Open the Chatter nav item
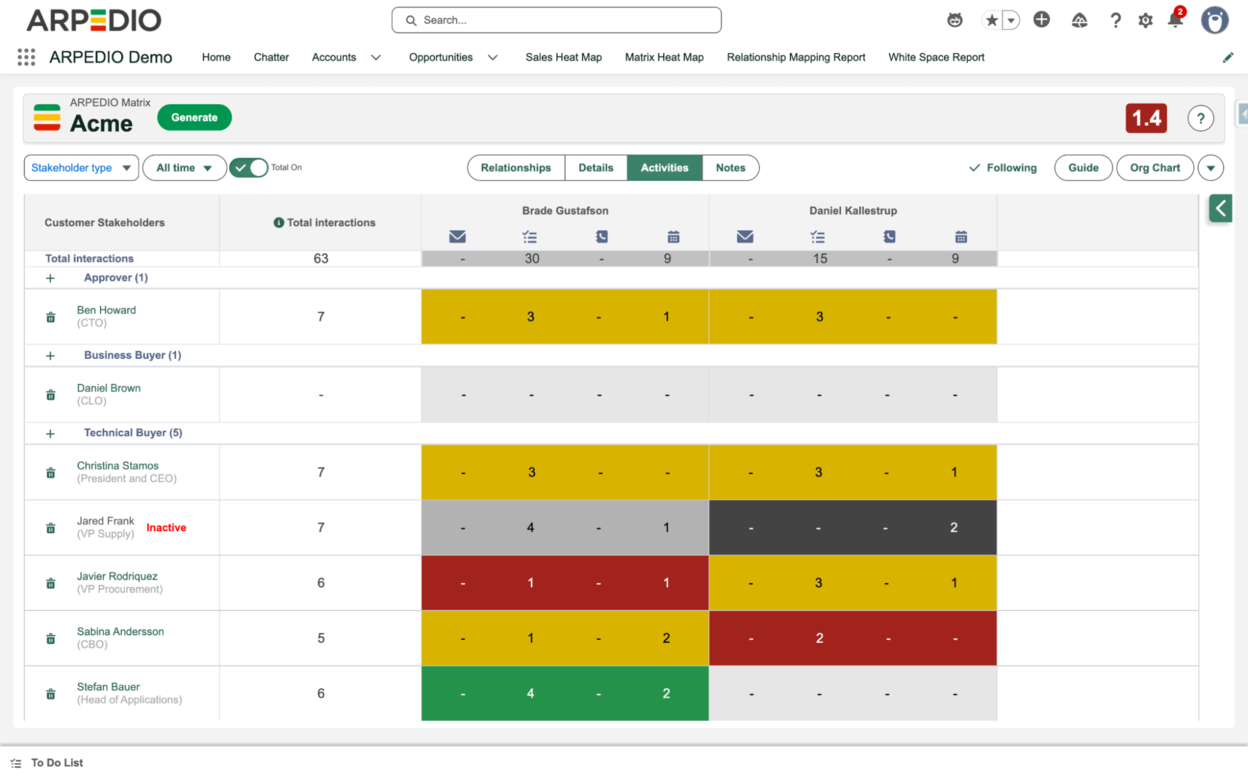 point(271,58)
